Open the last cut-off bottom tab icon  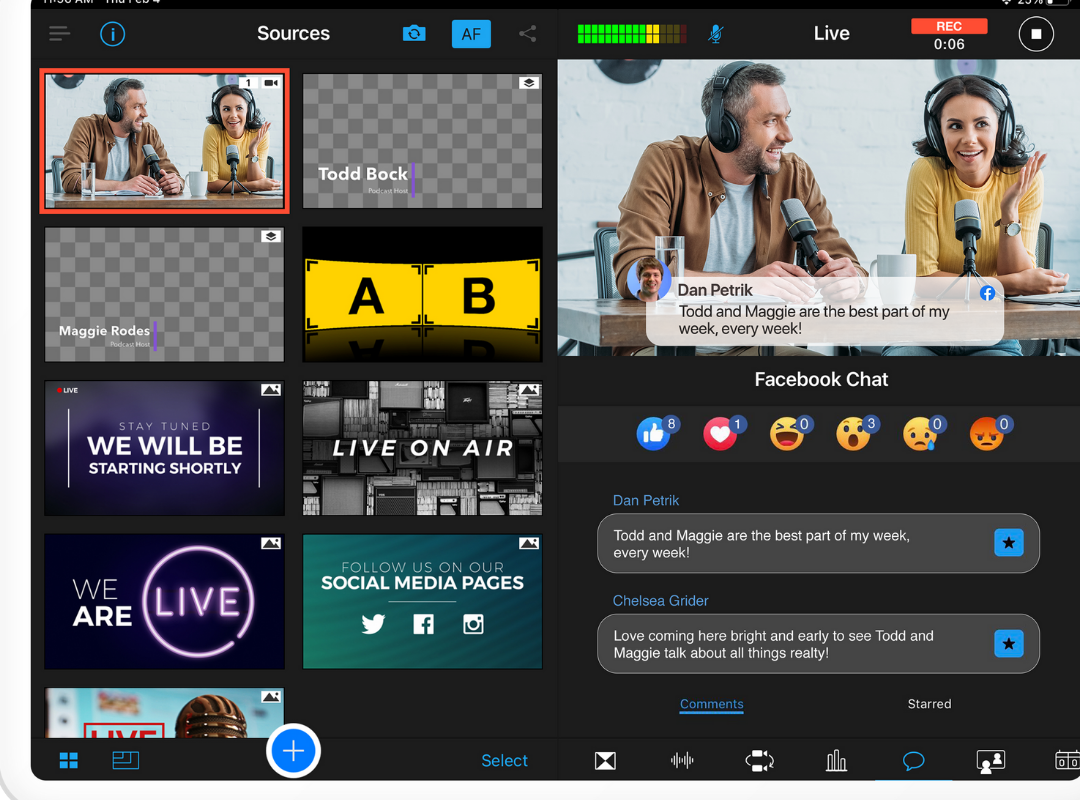[1068, 761]
